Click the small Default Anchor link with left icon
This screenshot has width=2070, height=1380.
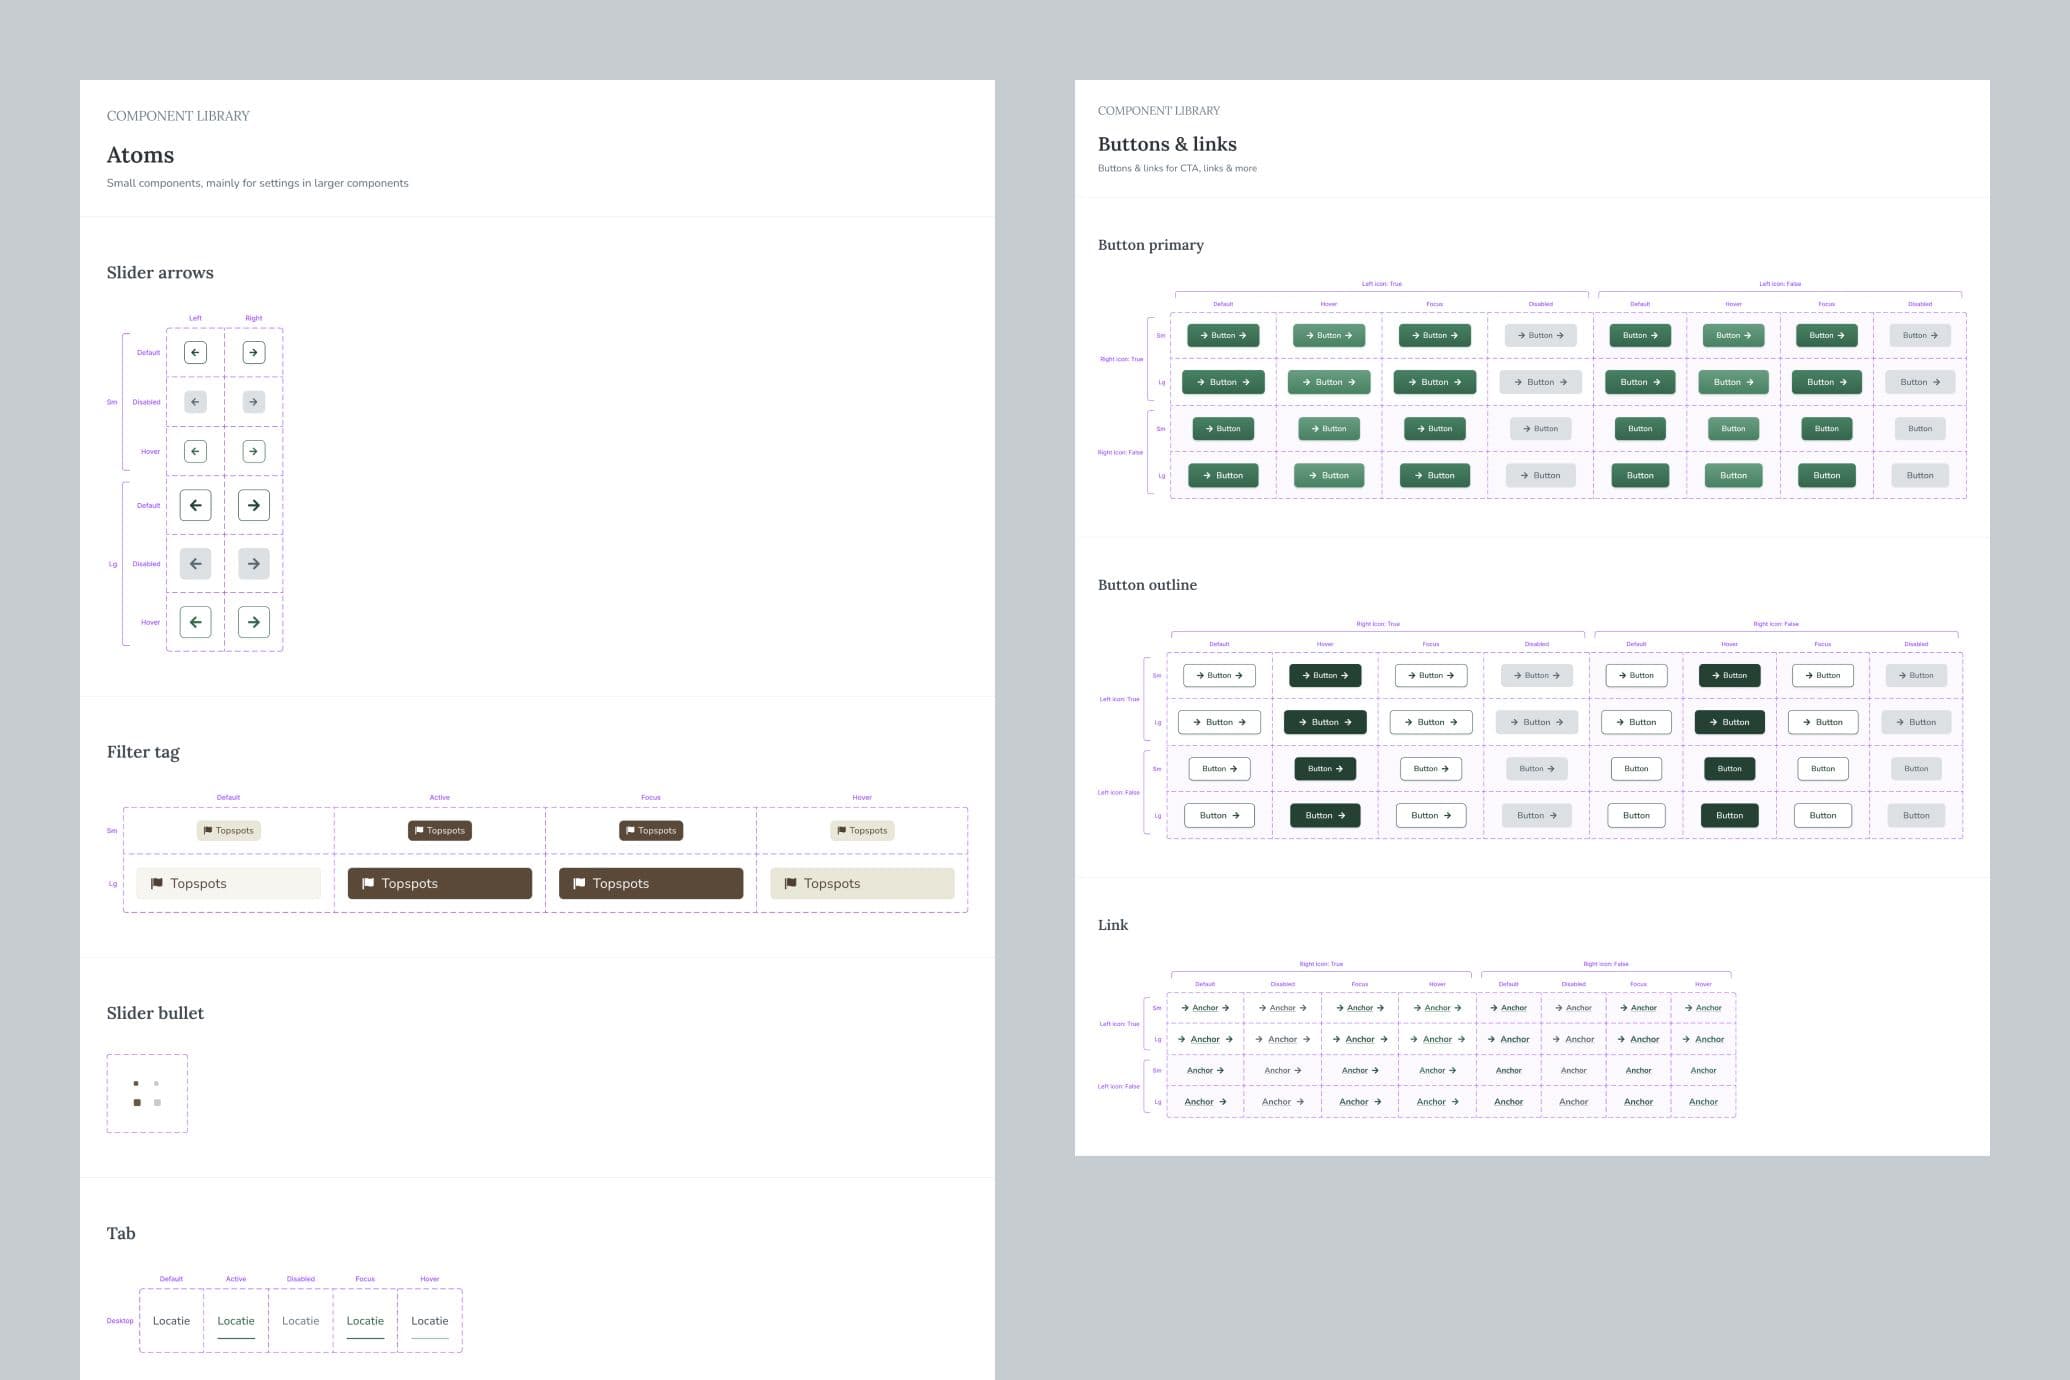[x=1206, y=1008]
